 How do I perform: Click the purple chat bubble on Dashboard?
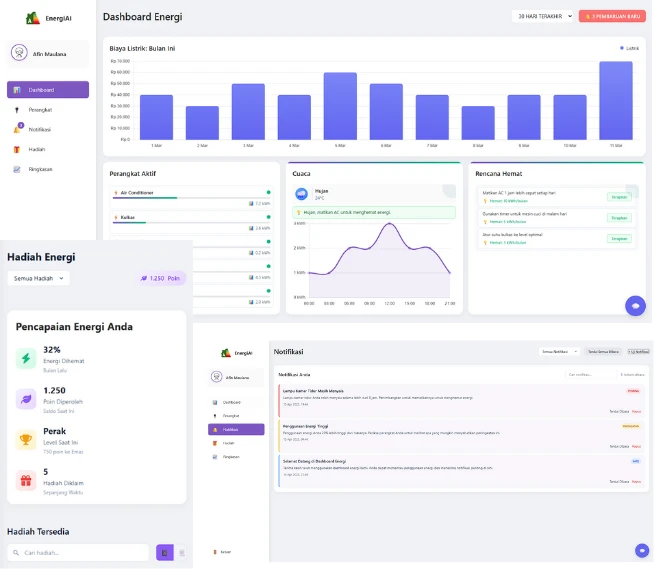(x=633, y=305)
